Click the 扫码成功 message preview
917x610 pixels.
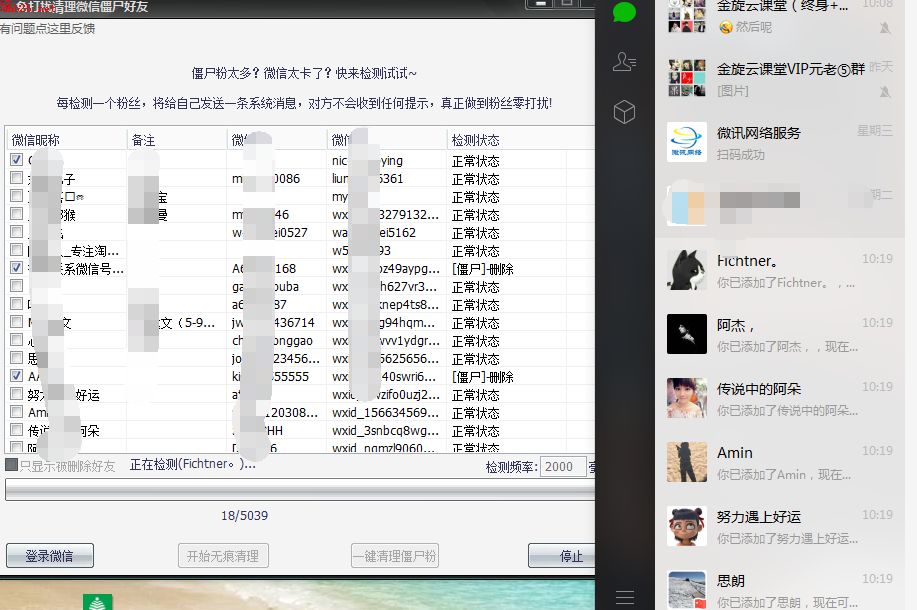click(740, 154)
